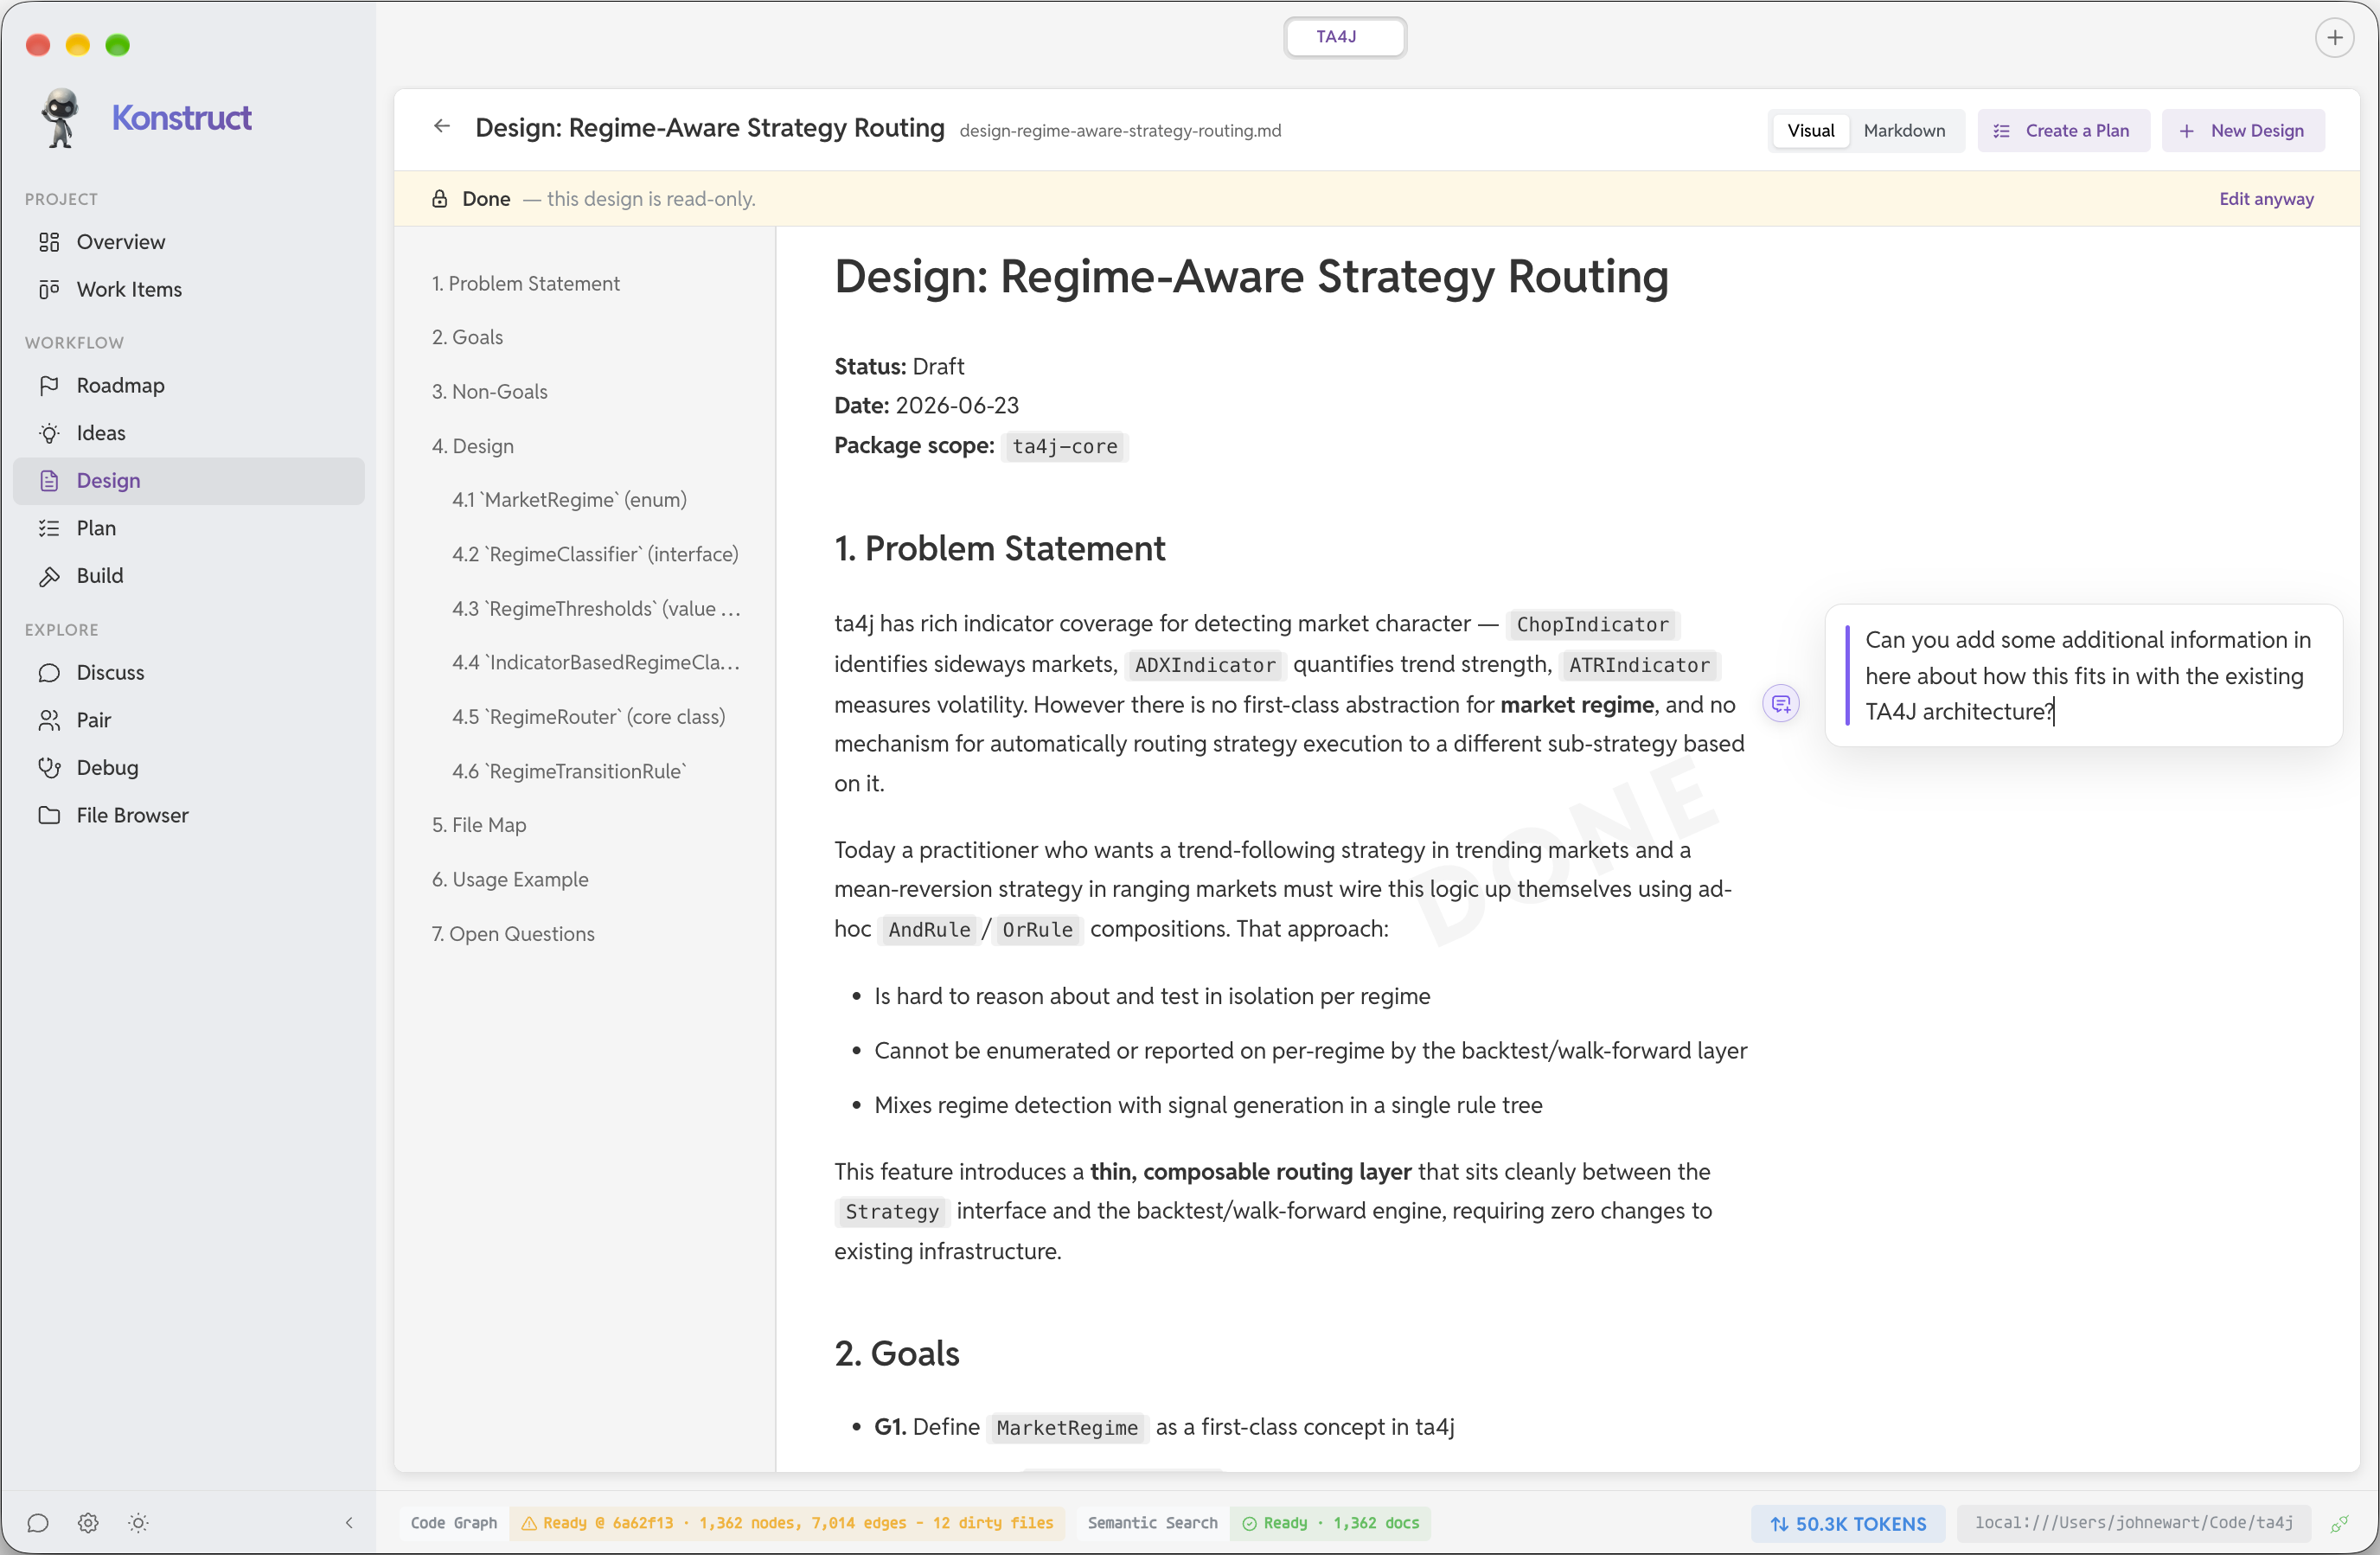The width and height of the screenshot is (2380, 1555).
Task: Click the 50.3K TOKENS indicator
Action: [x=1847, y=1523]
